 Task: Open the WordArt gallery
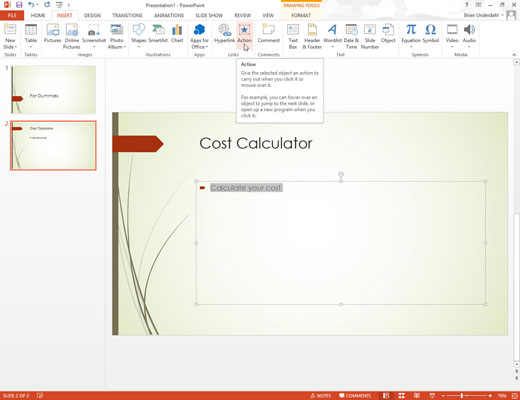(x=332, y=36)
